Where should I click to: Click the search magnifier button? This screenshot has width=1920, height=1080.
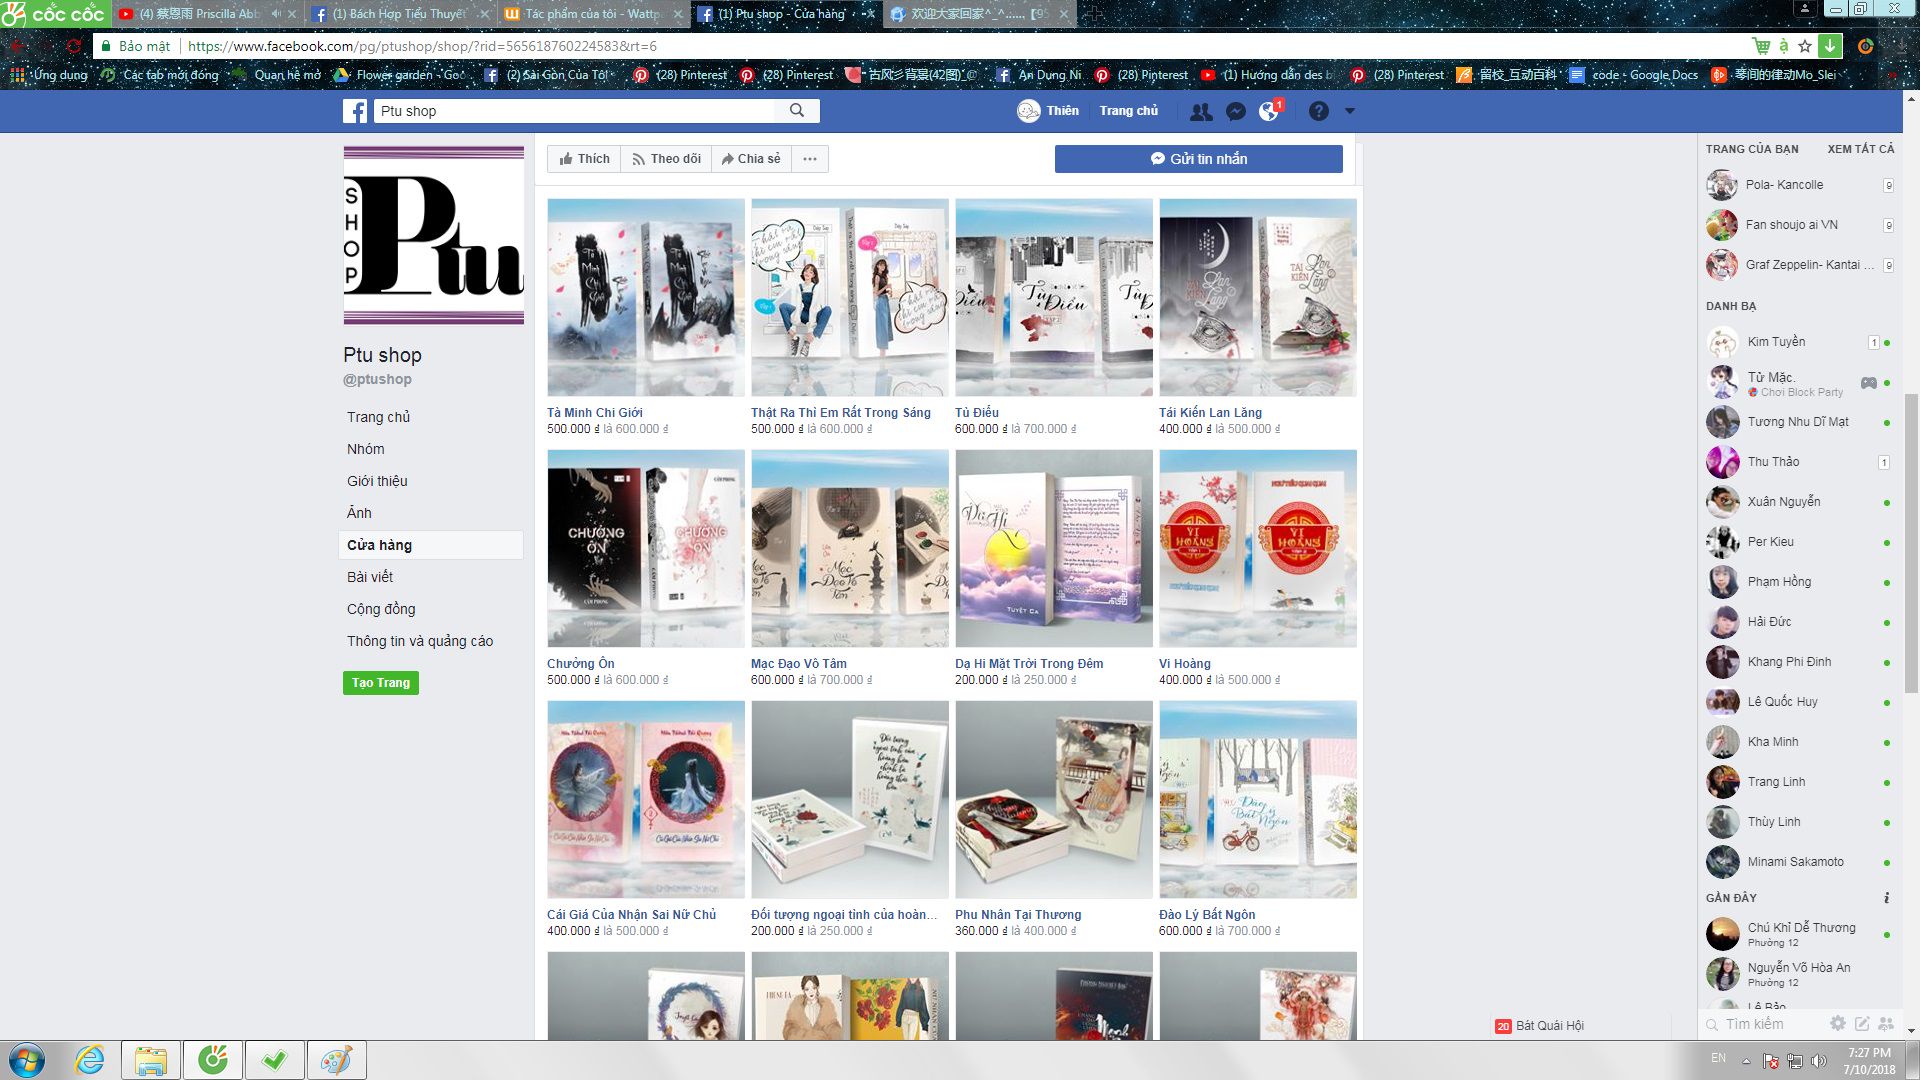(x=797, y=111)
